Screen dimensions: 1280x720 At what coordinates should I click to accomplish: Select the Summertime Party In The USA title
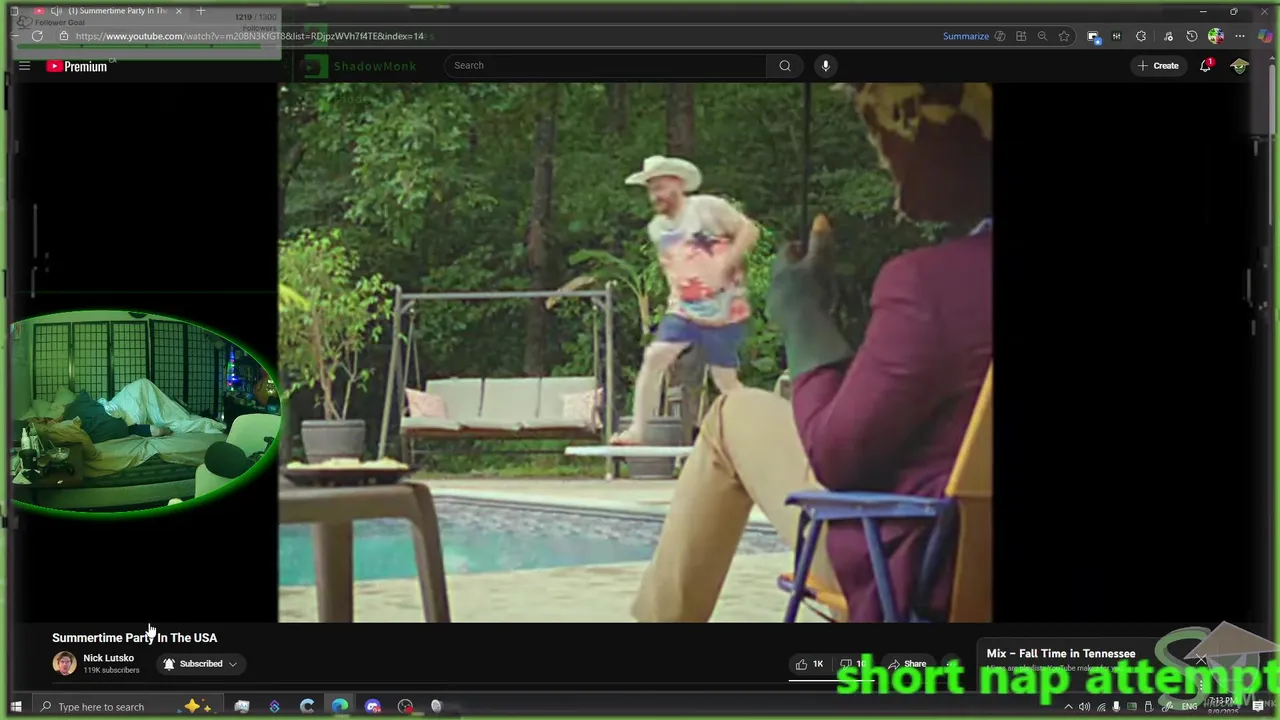(134, 638)
